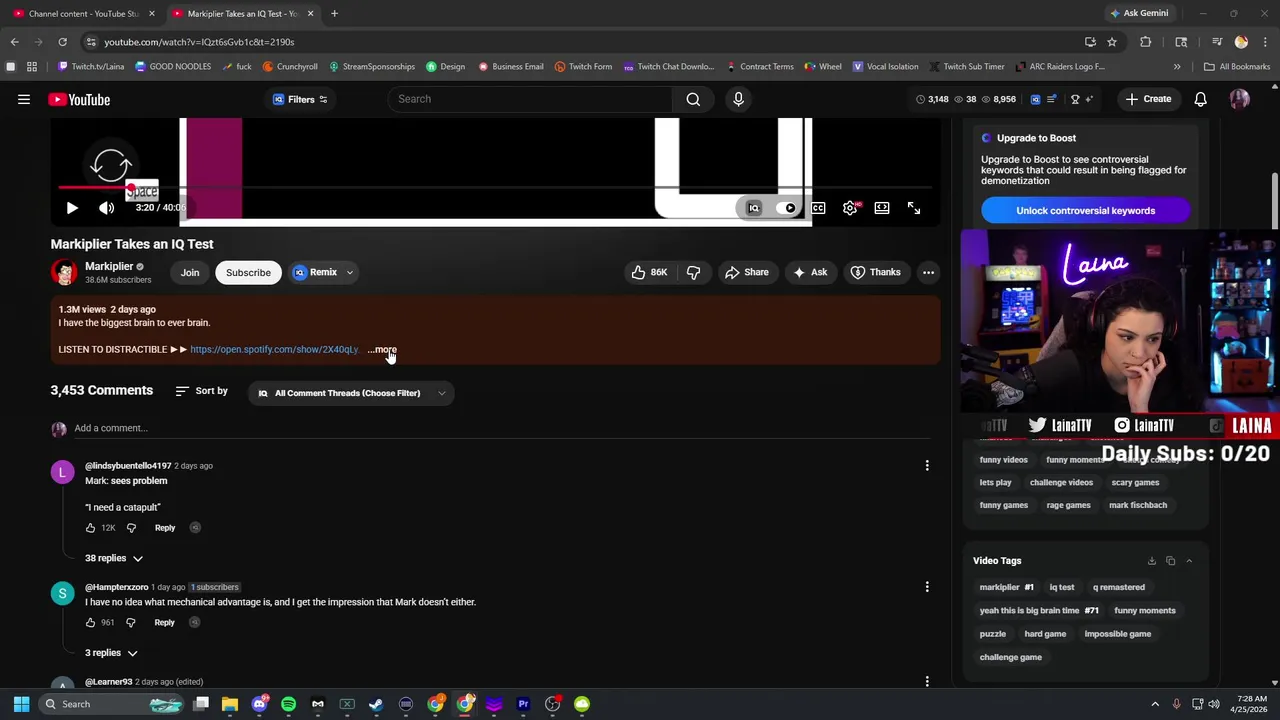Open a new browser tab
1280x720 pixels.
[x=334, y=13]
